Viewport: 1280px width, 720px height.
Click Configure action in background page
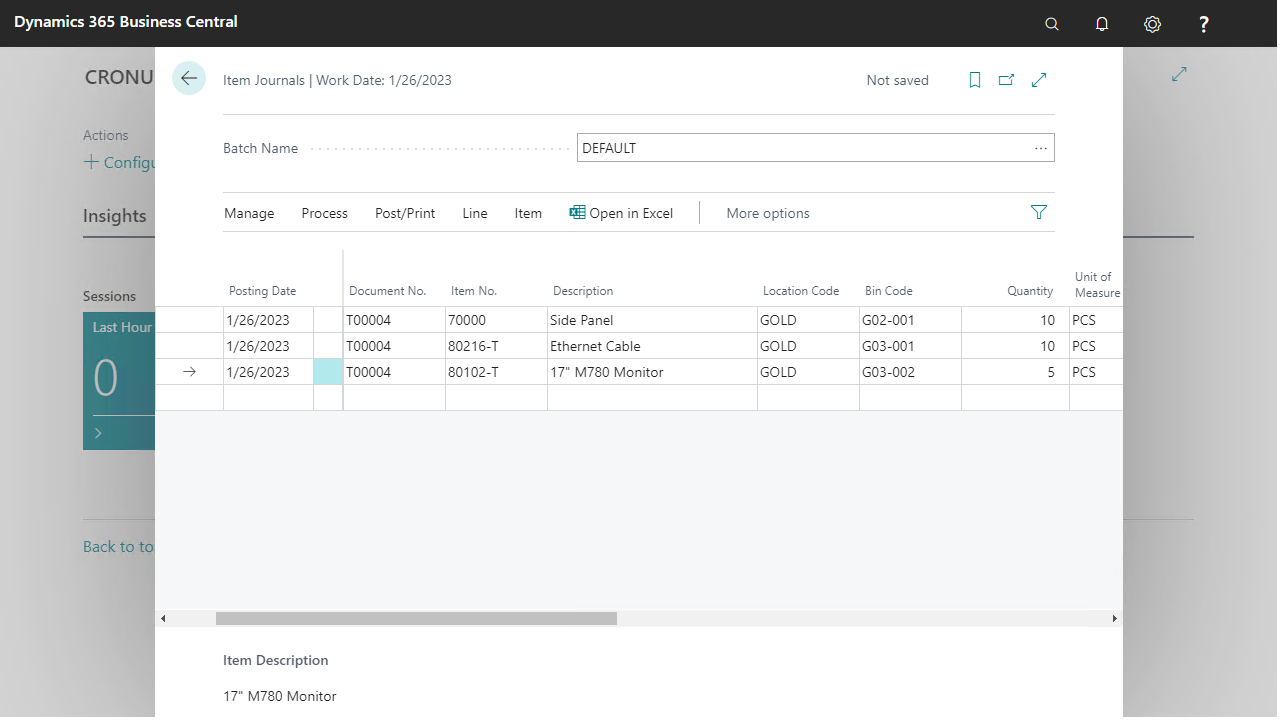click(x=119, y=162)
